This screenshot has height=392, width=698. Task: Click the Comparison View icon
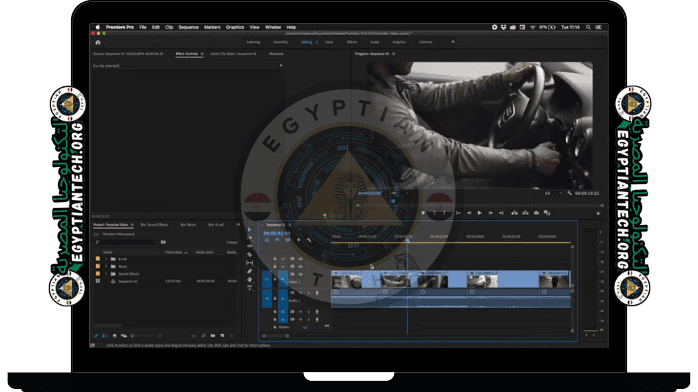point(547,213)
